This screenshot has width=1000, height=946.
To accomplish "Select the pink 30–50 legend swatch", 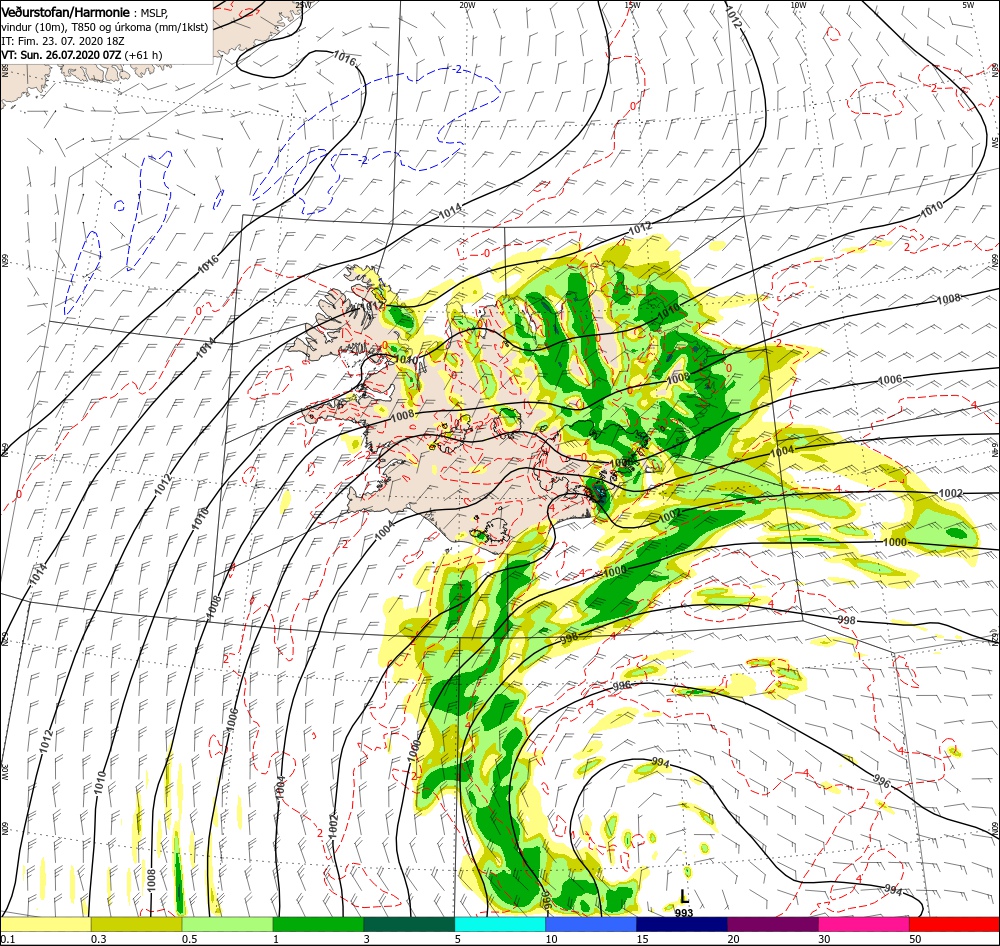I will pos(864,924).
